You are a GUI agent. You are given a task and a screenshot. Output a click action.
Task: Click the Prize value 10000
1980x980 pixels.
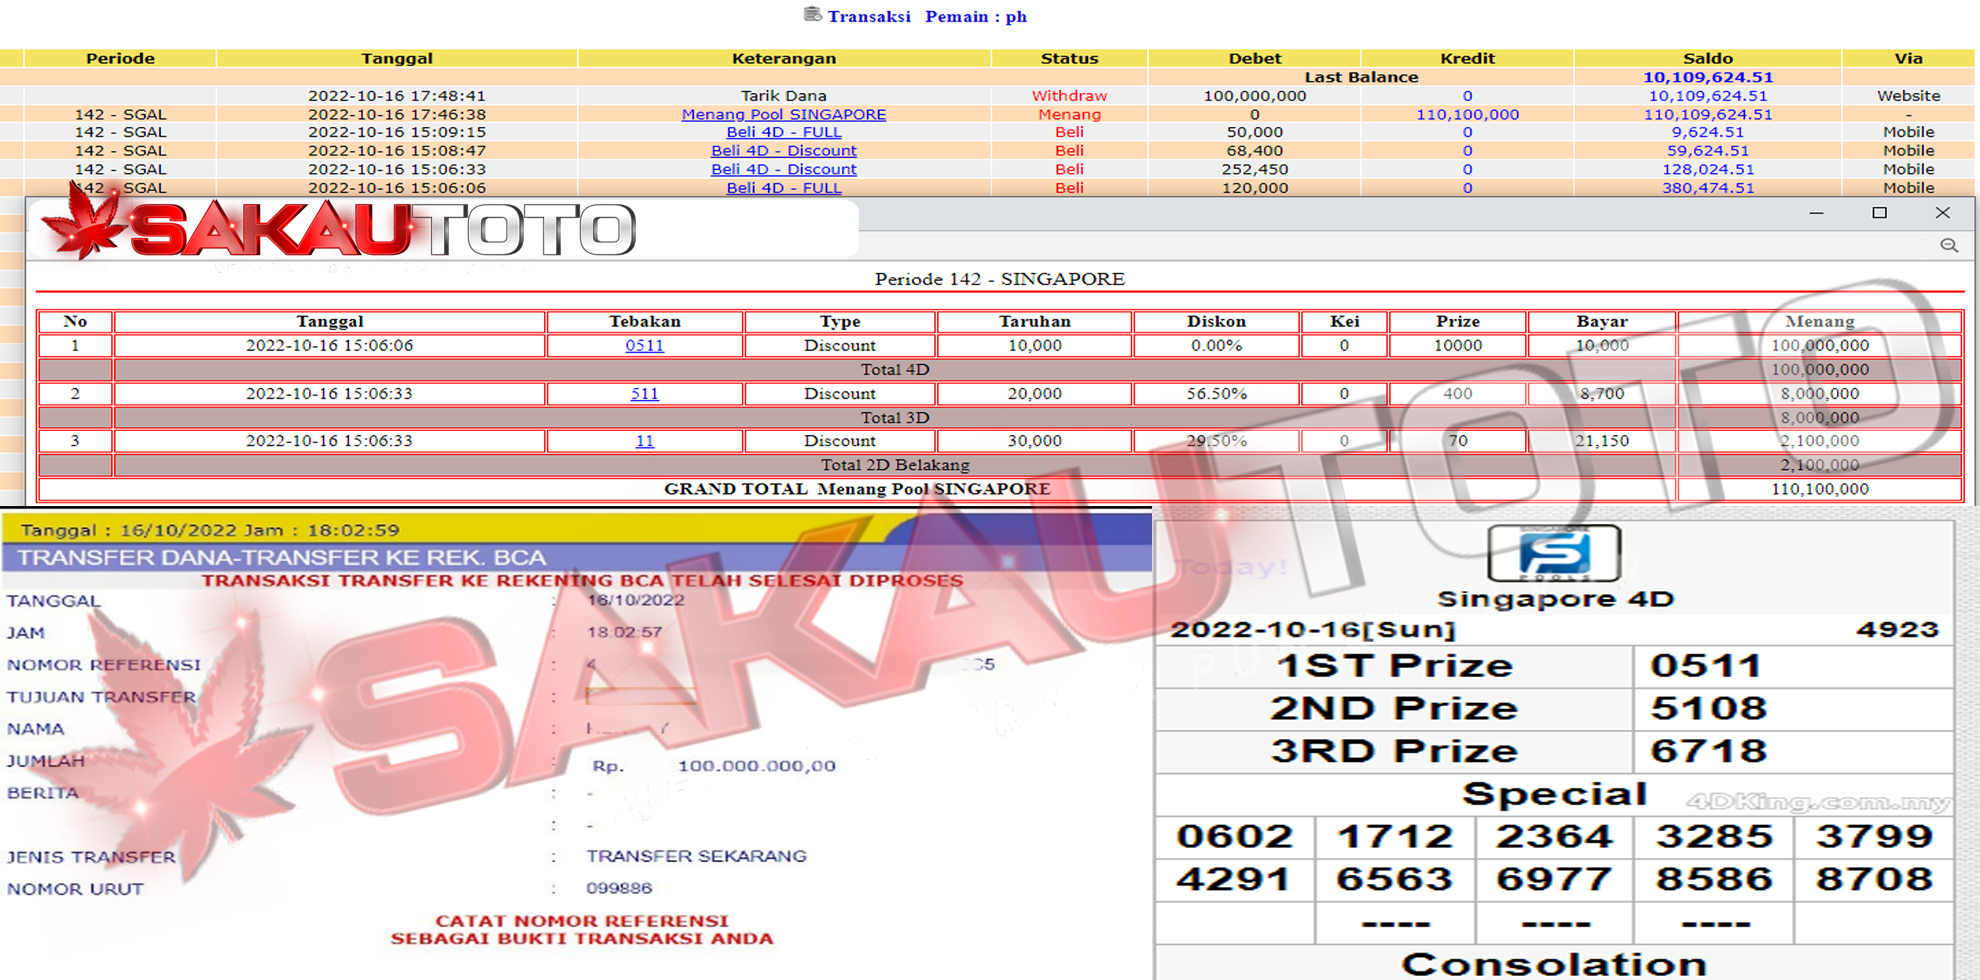pyautogui.click(x=1457, y=345)
